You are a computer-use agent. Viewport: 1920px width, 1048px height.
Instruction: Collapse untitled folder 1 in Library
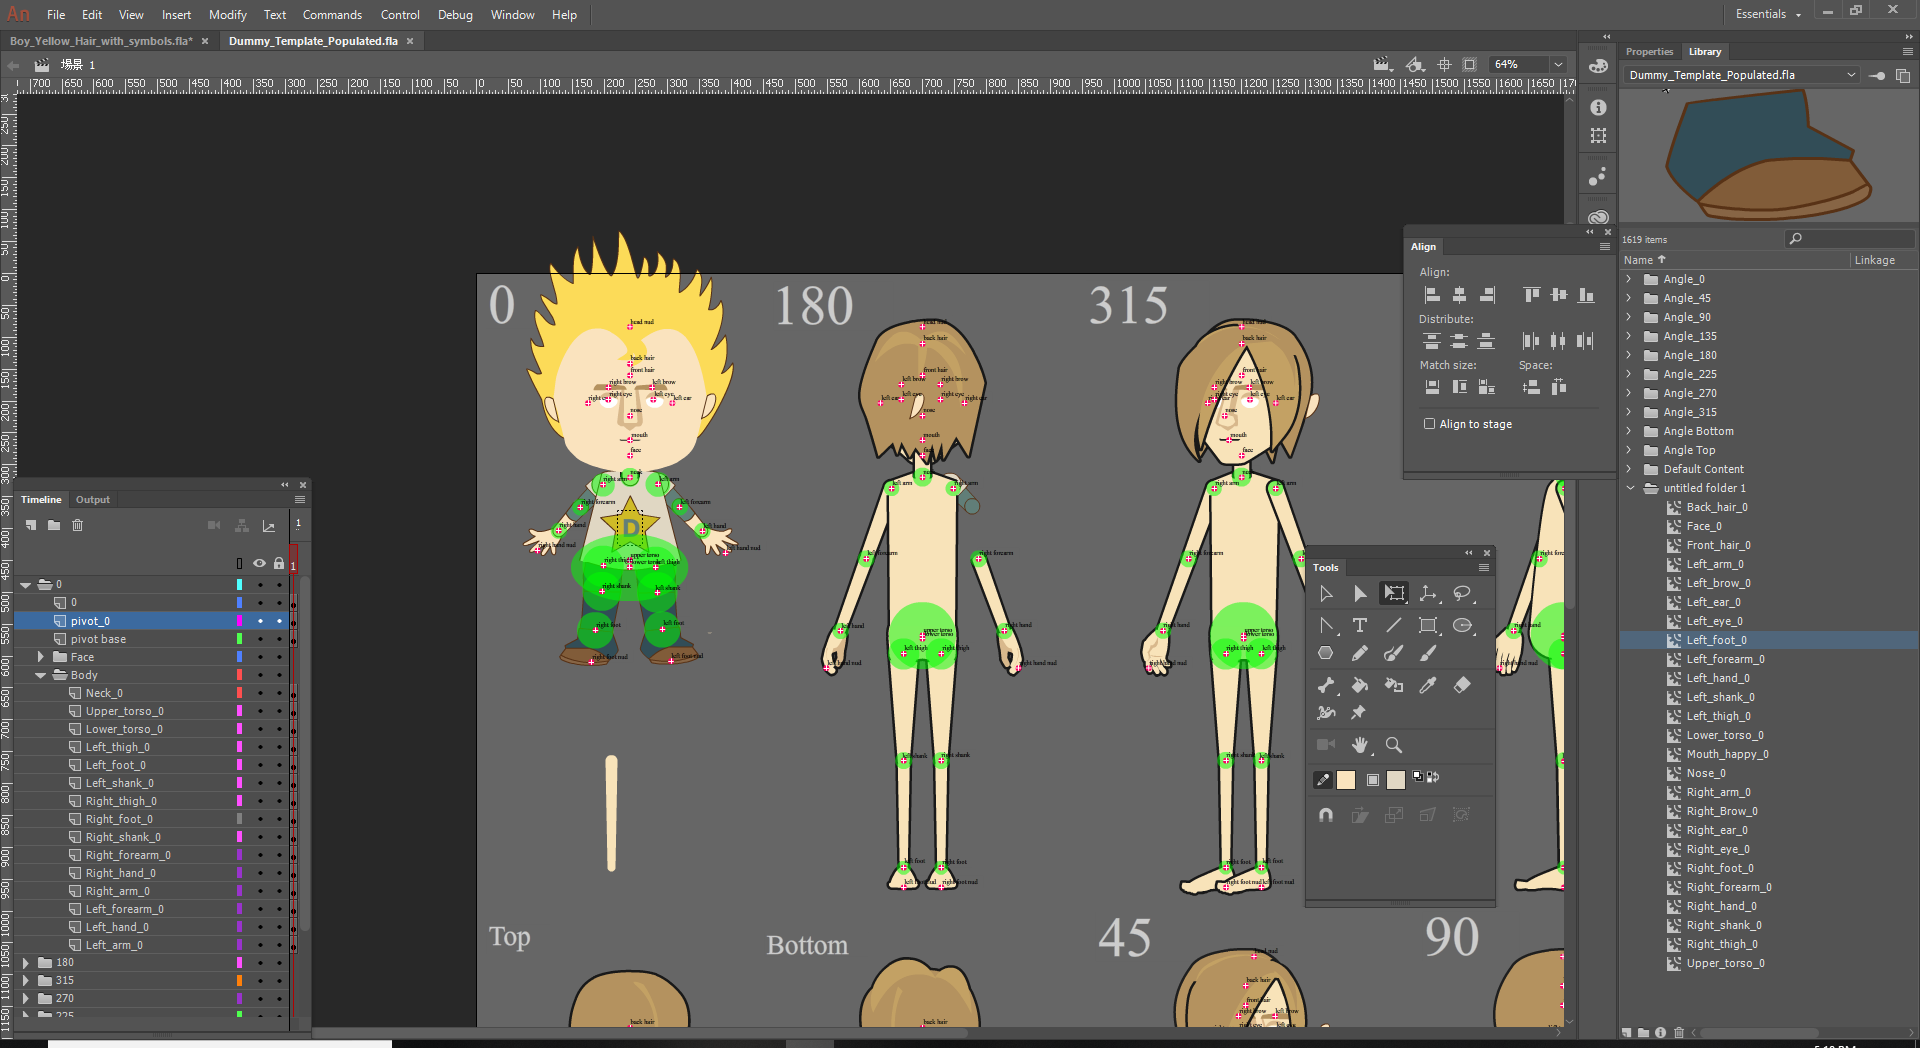pos(1630,488)
